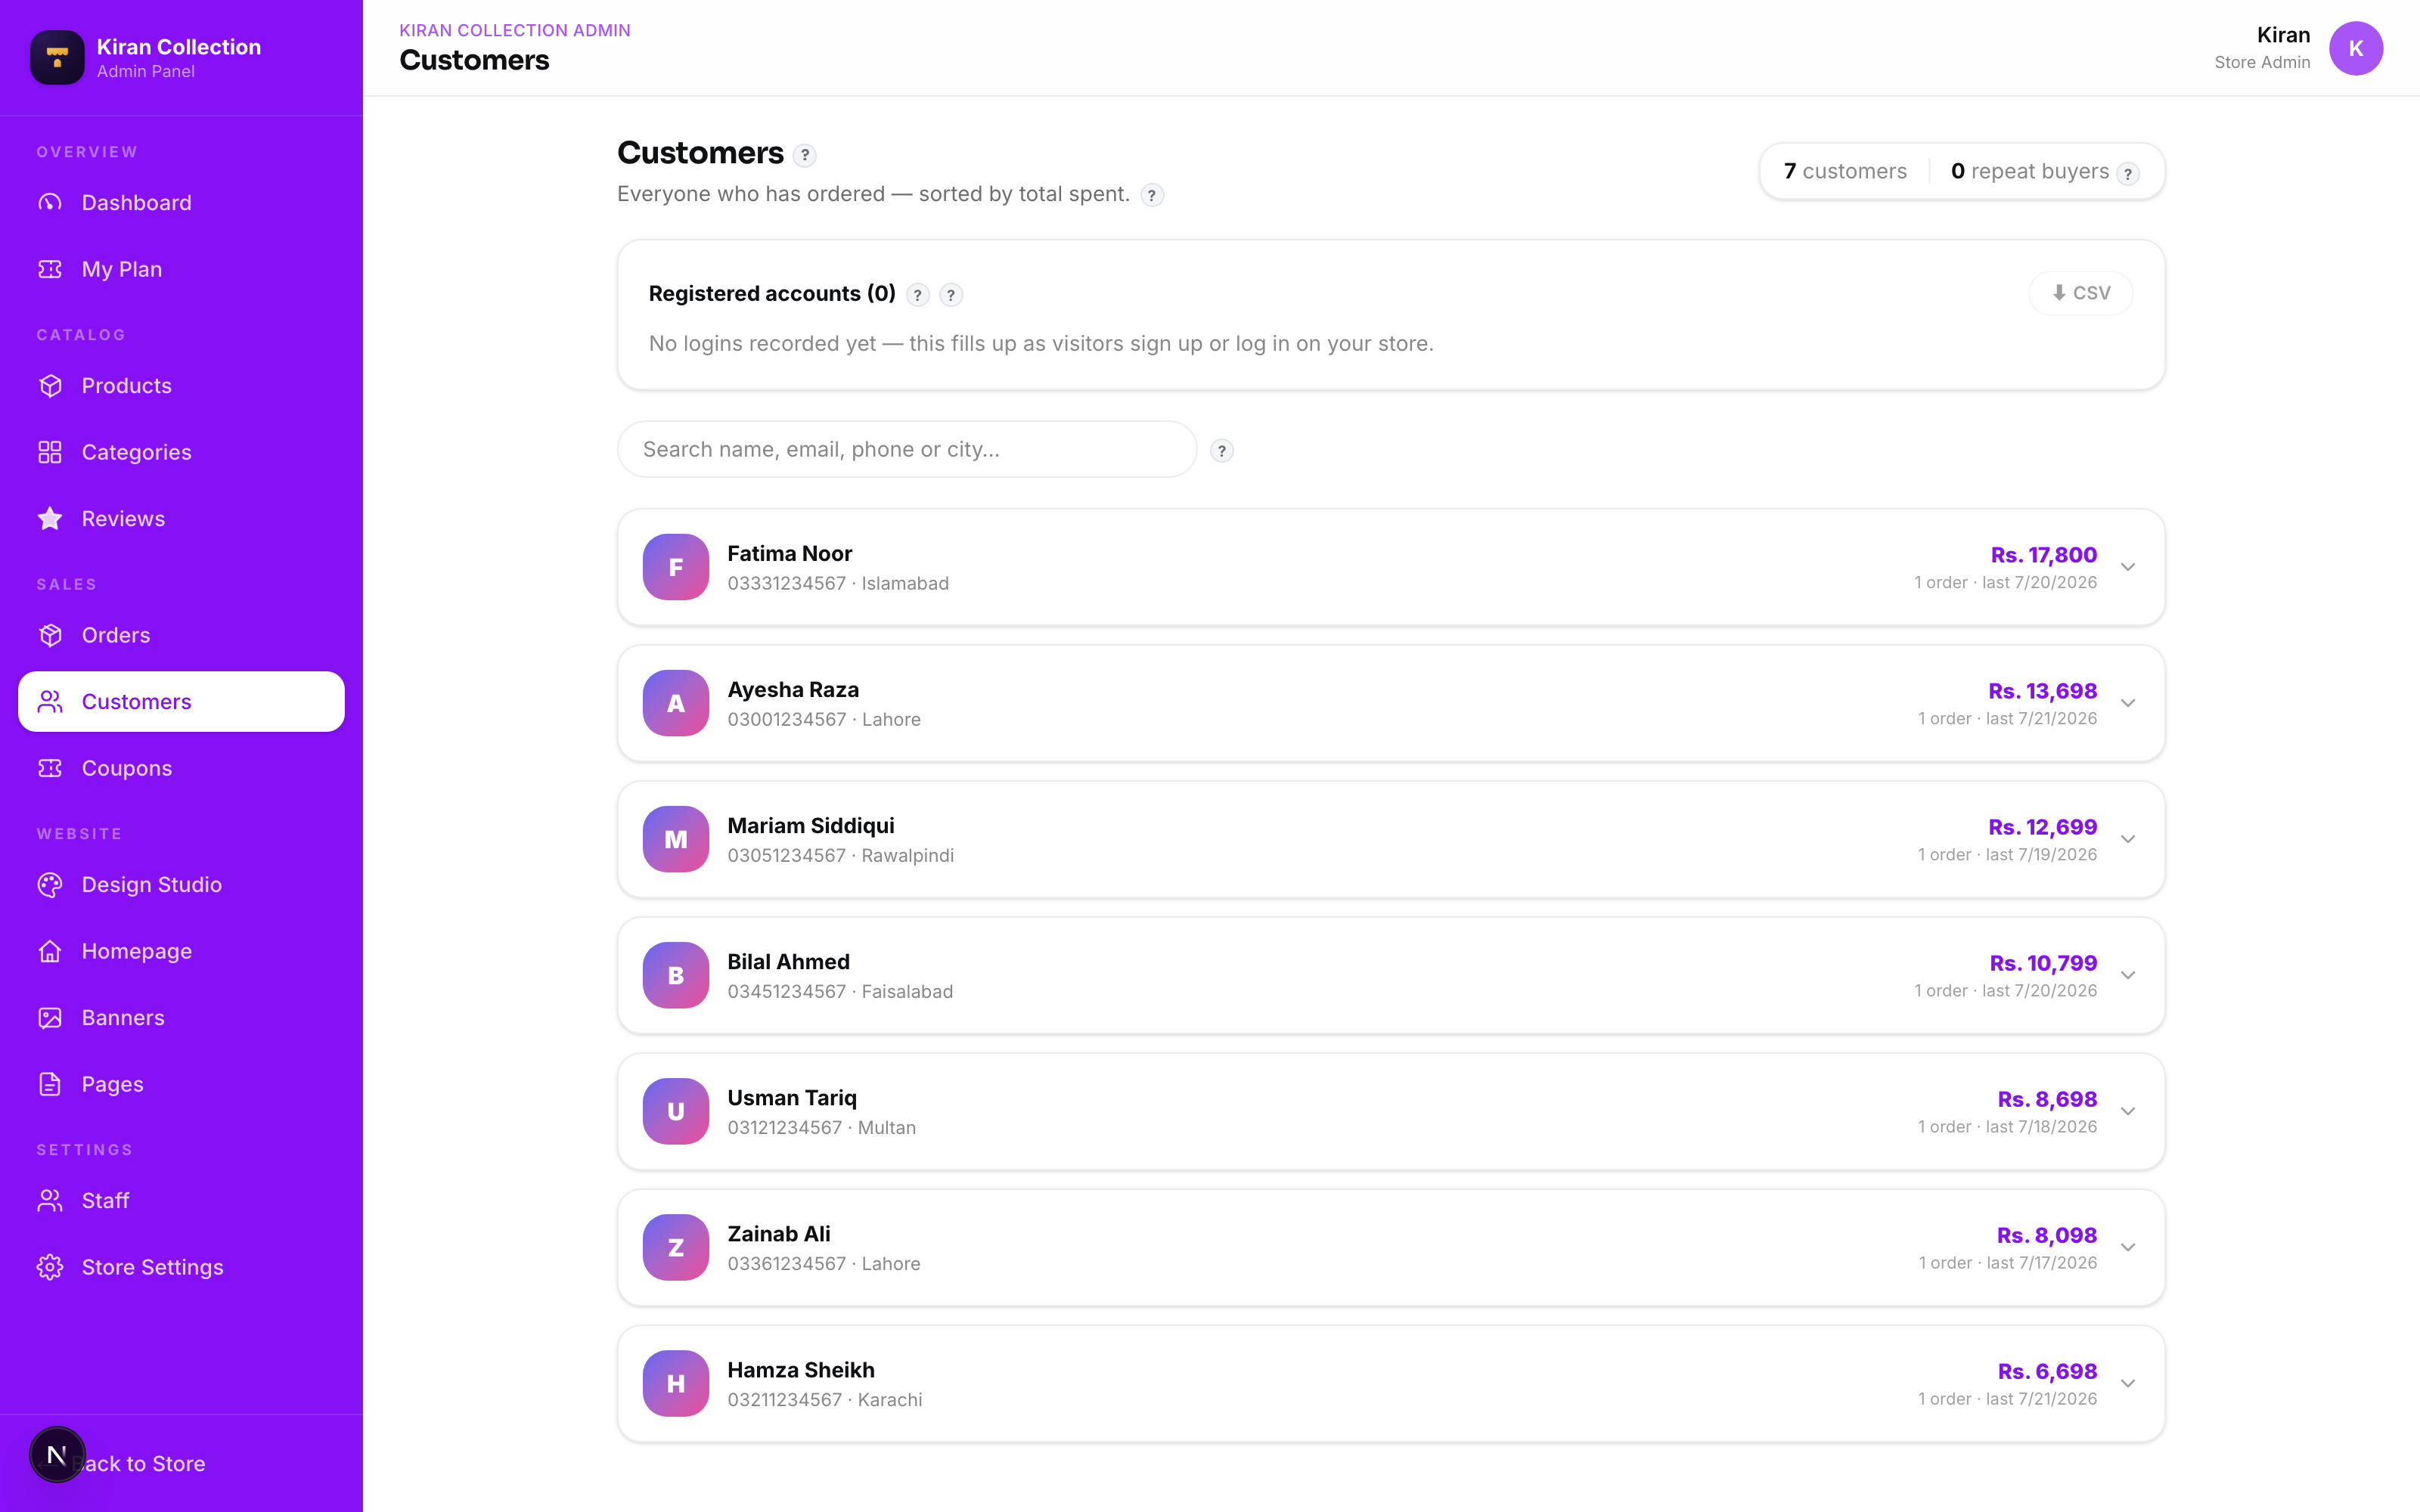Open the Categories menu item

point(181,452)
